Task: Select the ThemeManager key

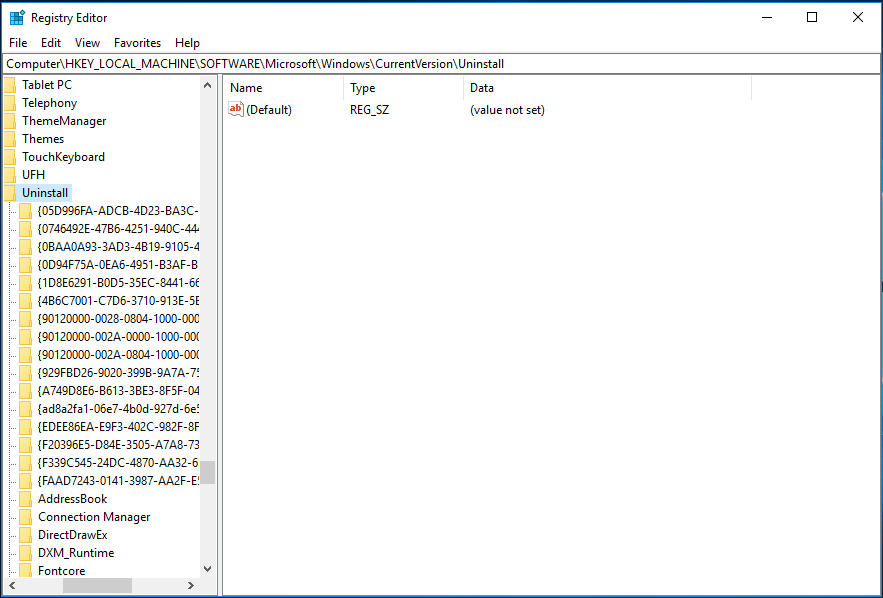Action: coord(64,121)
